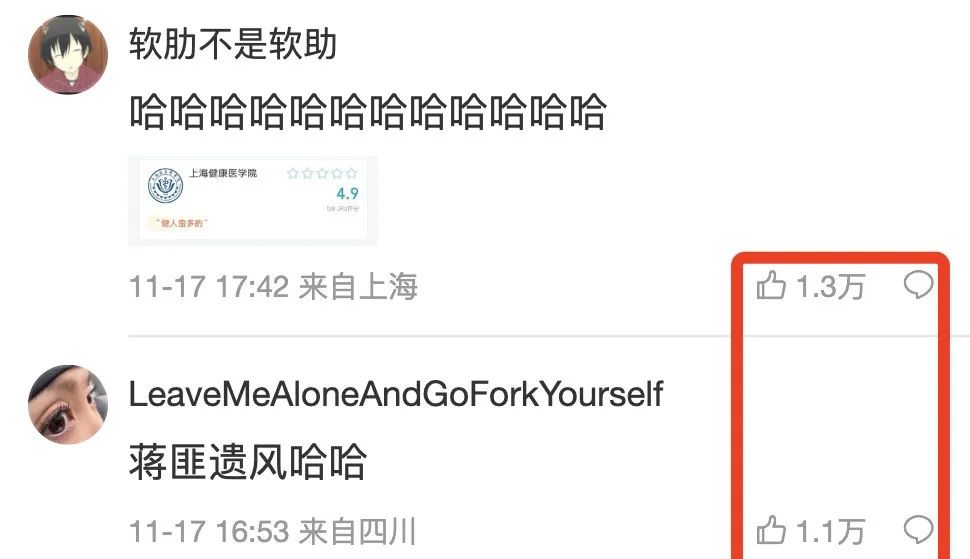Click the 4.9 rating score in the image

pyautogui.click(x=347, y=194)
